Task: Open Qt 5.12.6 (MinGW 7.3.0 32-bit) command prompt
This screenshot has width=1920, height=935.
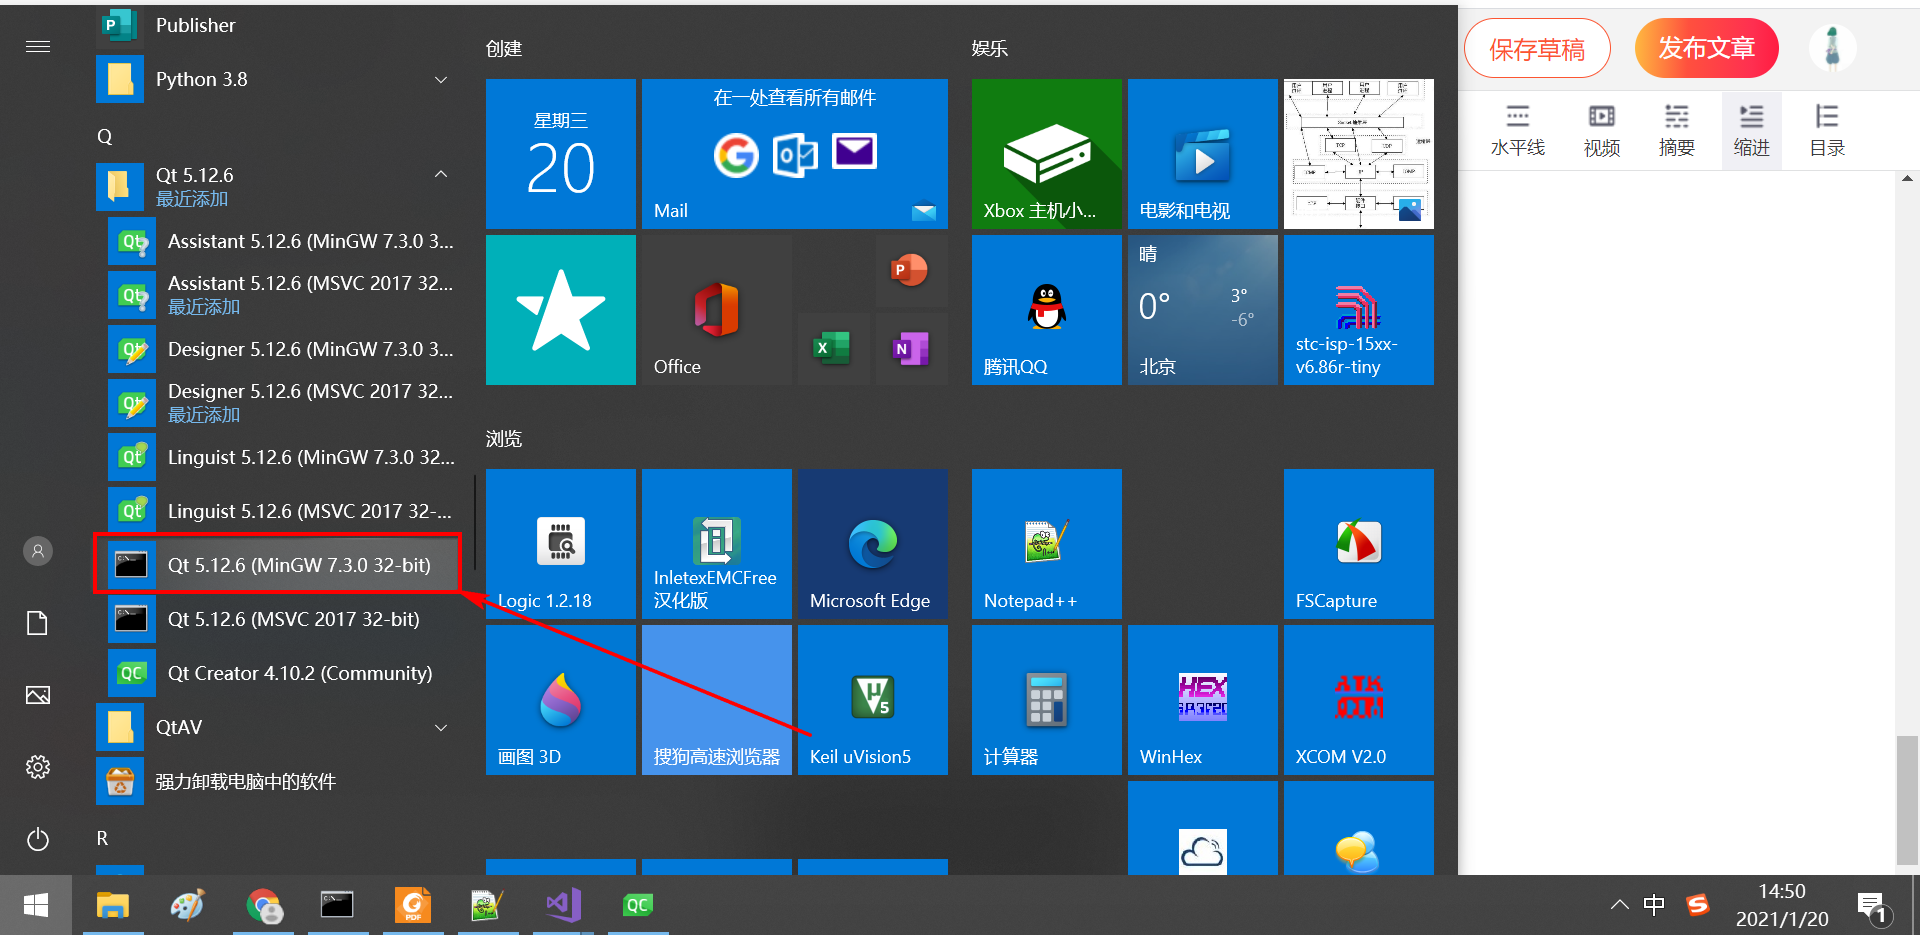Action: [x=277, y=565]
